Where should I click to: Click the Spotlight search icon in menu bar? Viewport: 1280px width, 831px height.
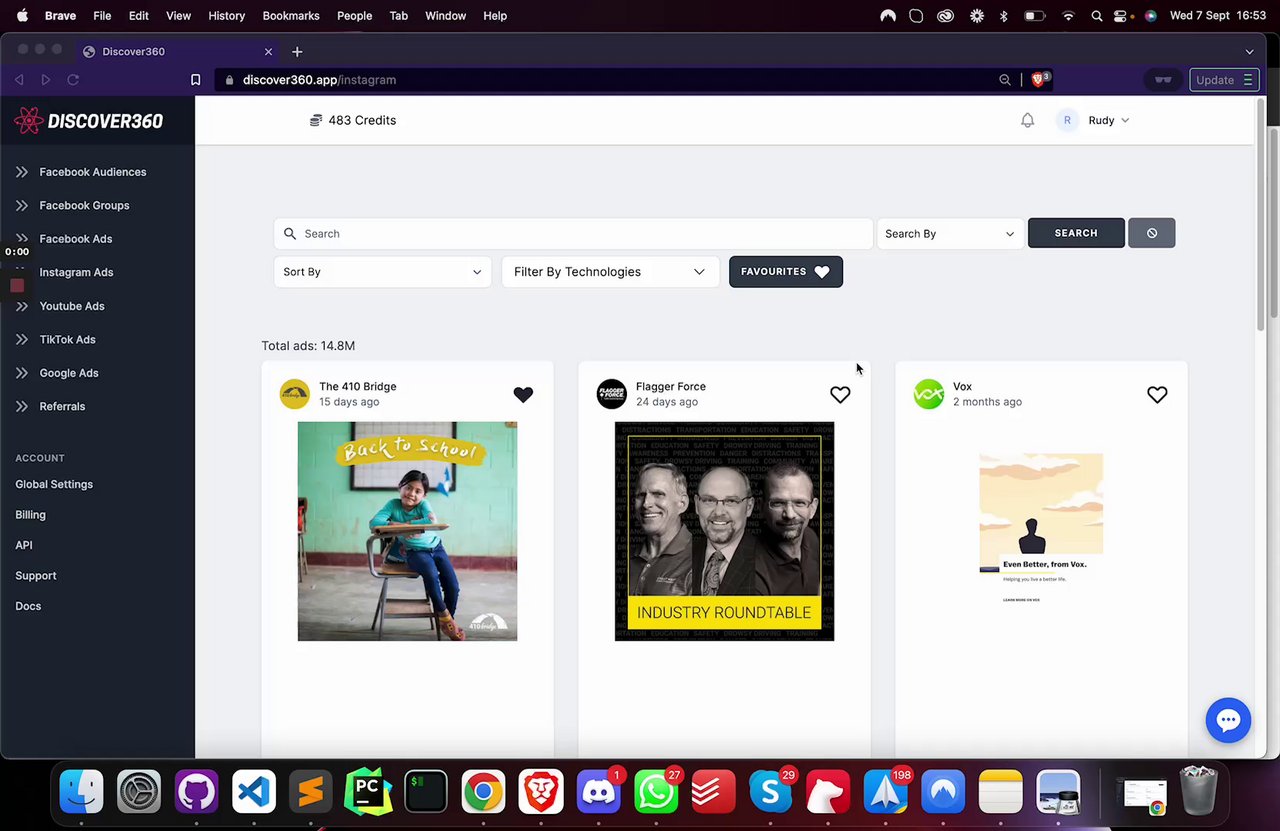(1097, 16)
